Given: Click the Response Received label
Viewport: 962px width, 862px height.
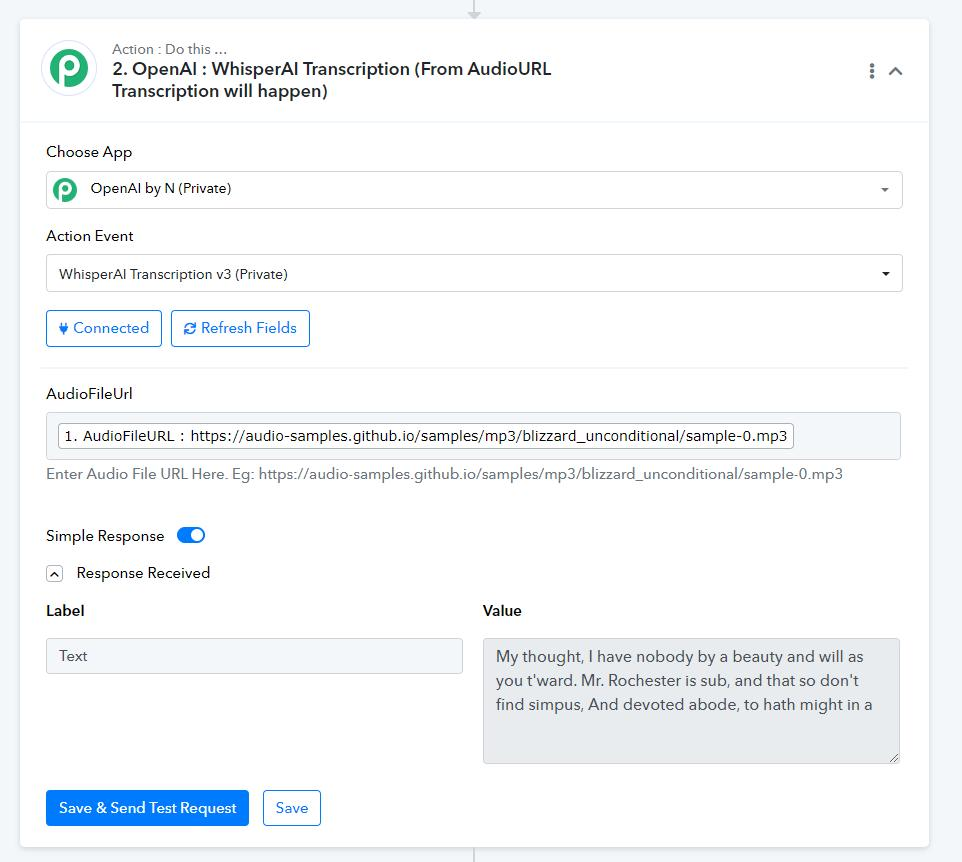Looking at the screenshot, I should 143,573.
